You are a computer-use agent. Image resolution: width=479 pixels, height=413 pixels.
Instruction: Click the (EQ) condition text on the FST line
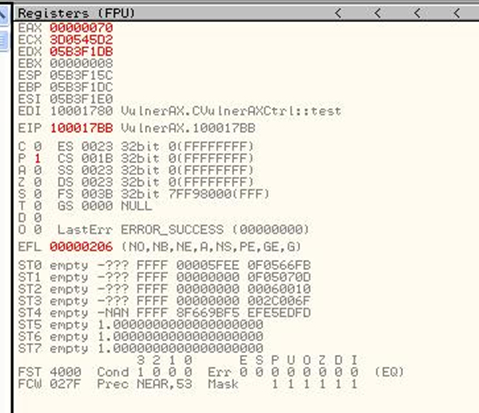[389, 372]
